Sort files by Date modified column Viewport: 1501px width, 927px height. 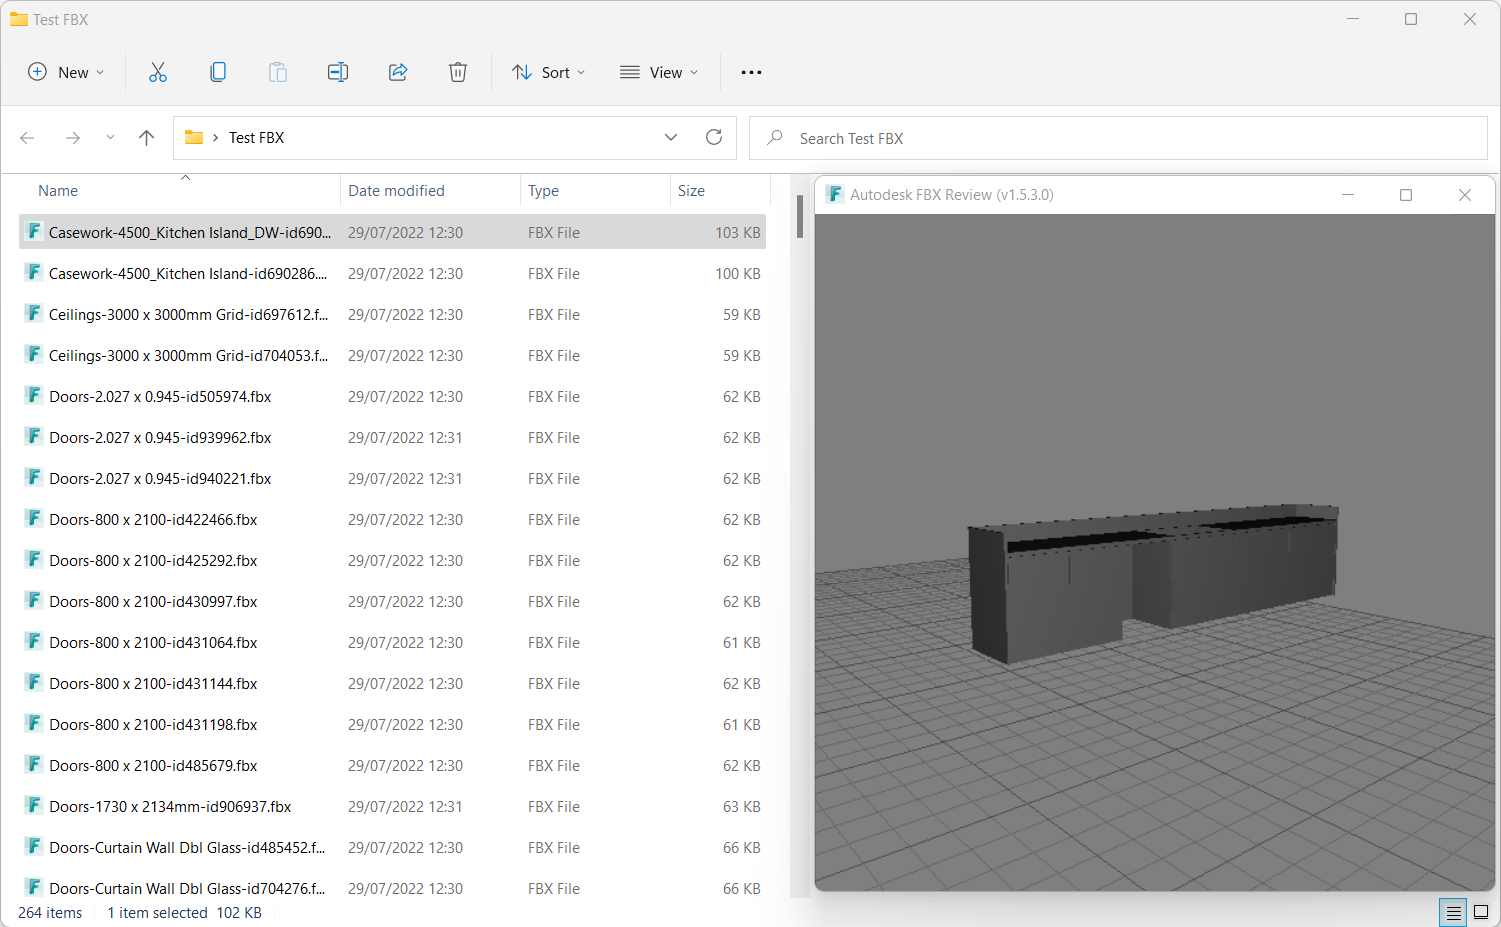396,191
